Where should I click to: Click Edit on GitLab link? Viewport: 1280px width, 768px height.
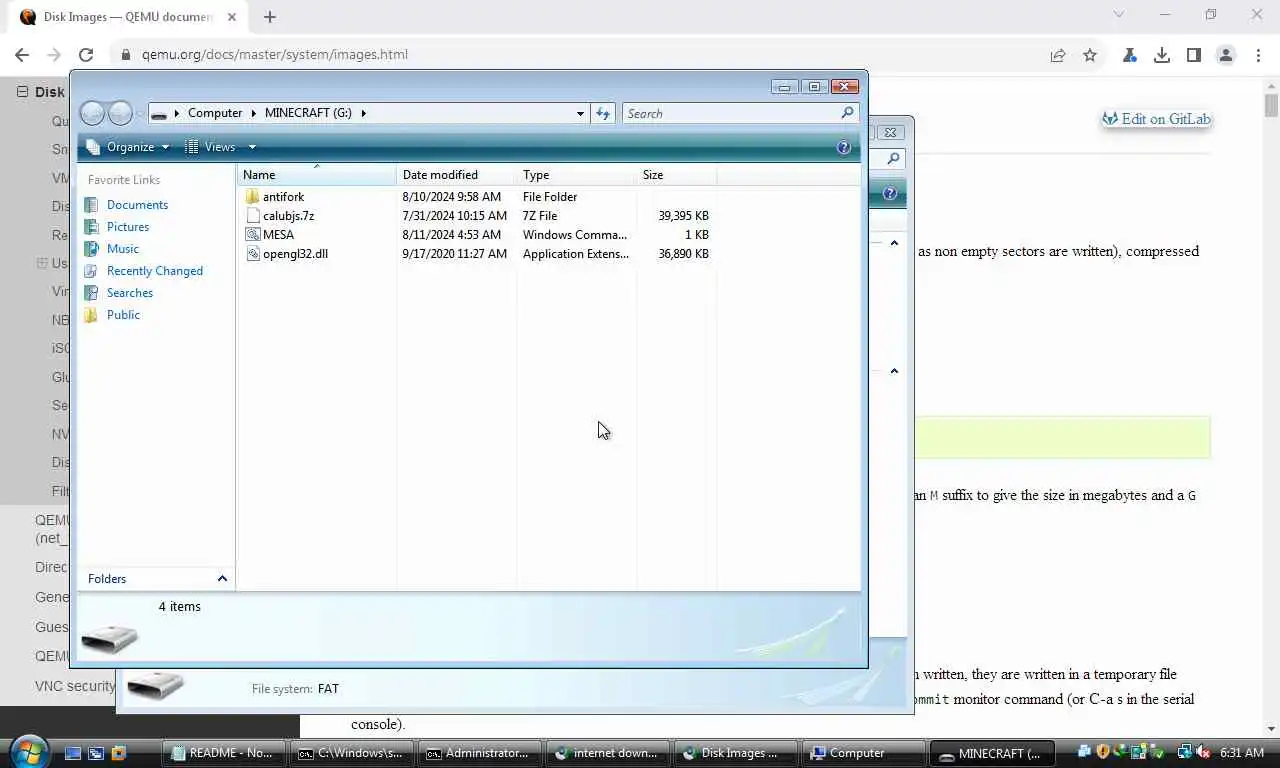(x=1156, y=119)
